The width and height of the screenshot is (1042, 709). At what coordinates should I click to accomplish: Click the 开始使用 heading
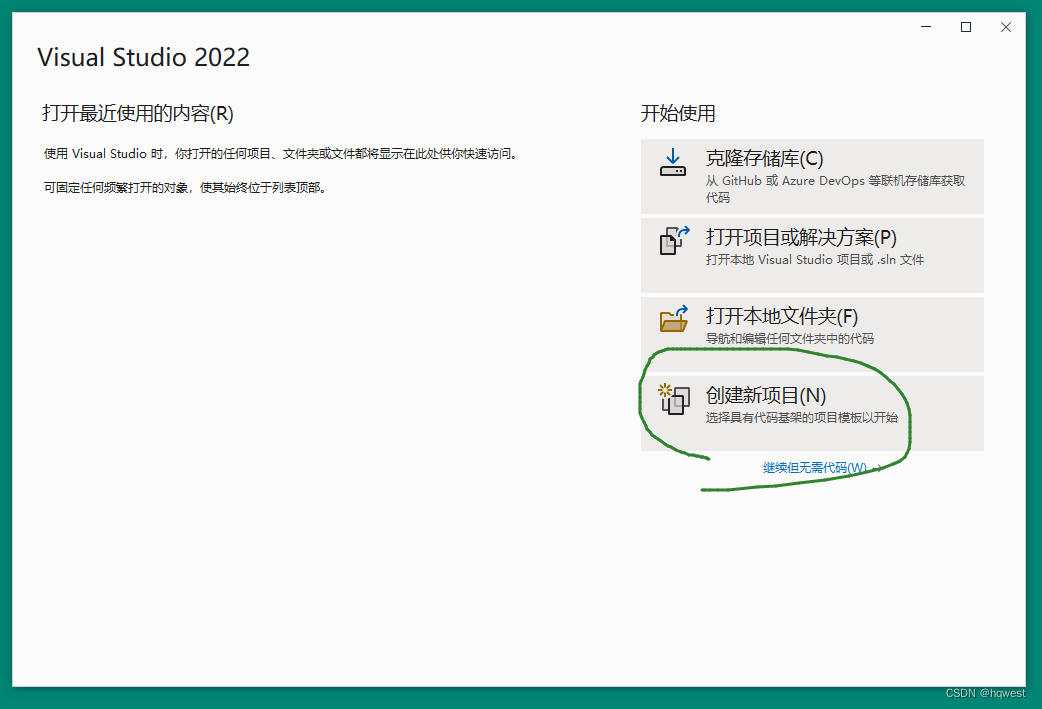[678, 113]
